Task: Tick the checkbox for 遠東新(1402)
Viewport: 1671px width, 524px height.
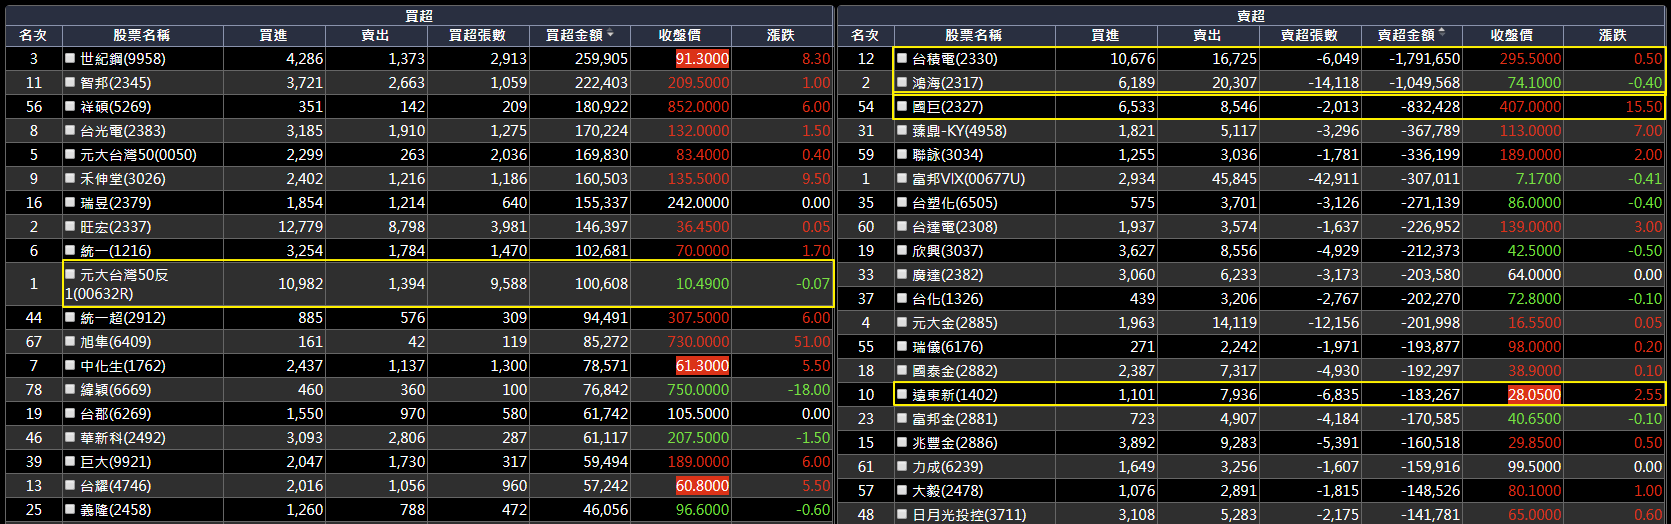Action: pos(902,394)
